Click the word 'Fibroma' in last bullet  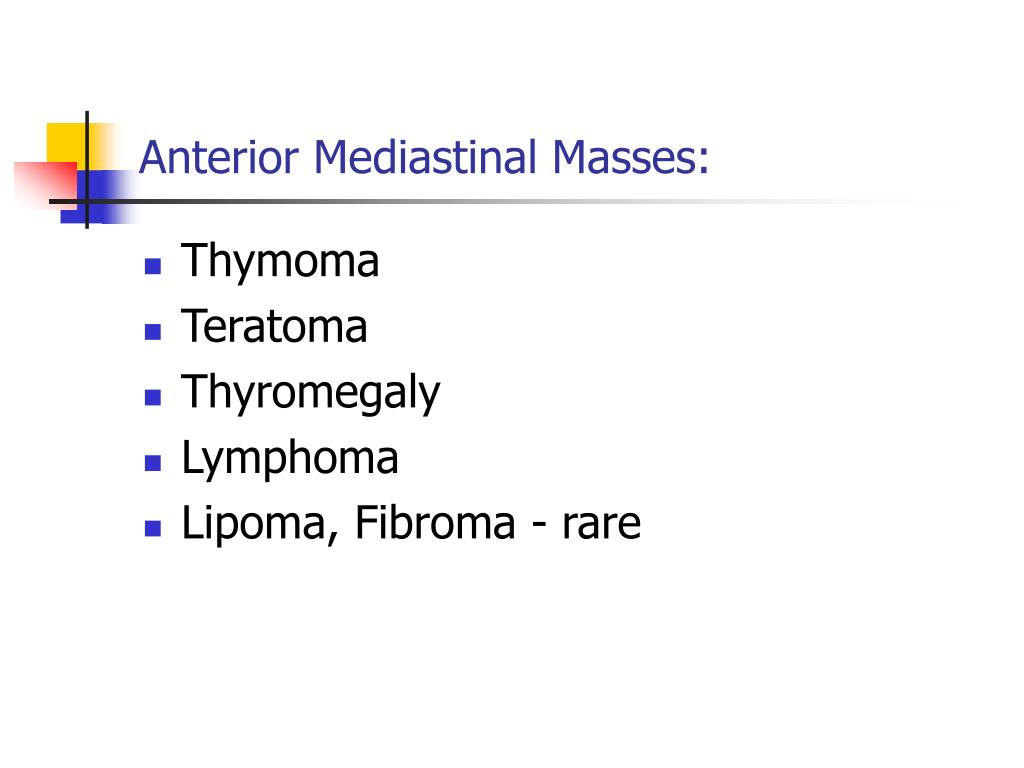pos(435,522)
